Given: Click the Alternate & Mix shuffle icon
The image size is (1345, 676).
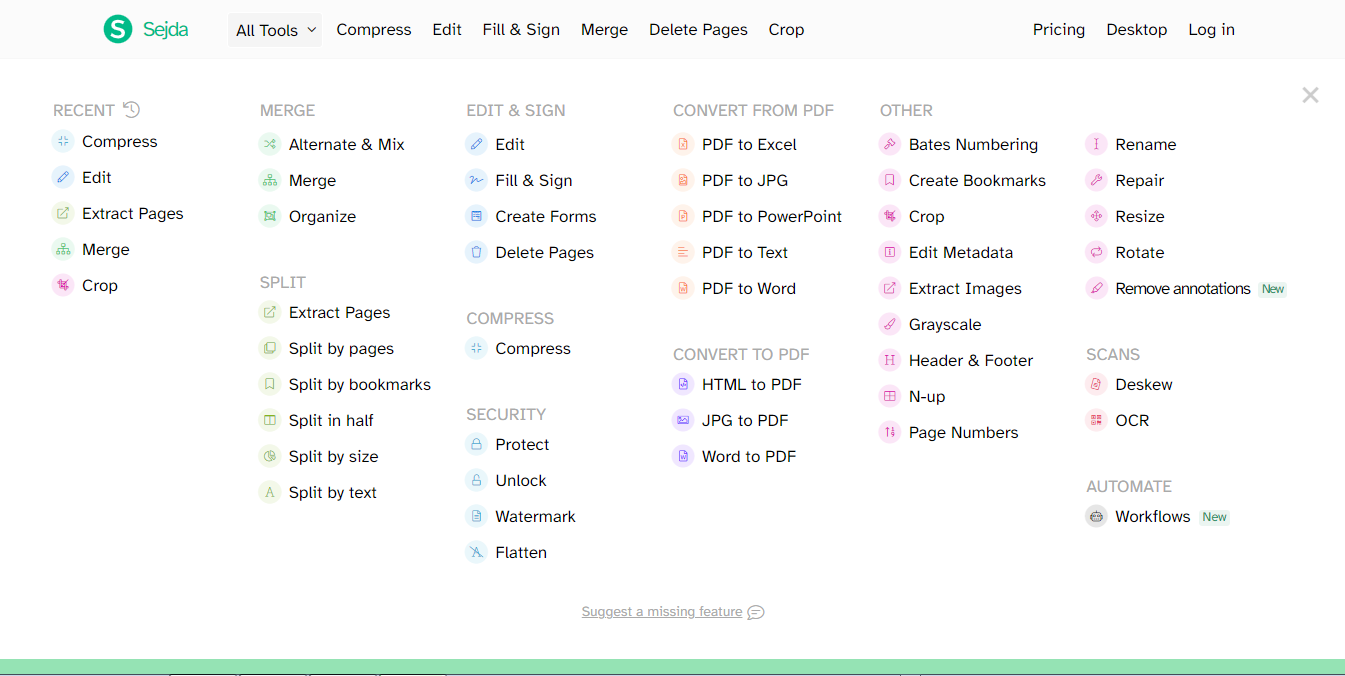Looking at the screenshot, I should (x=269, y=144).
